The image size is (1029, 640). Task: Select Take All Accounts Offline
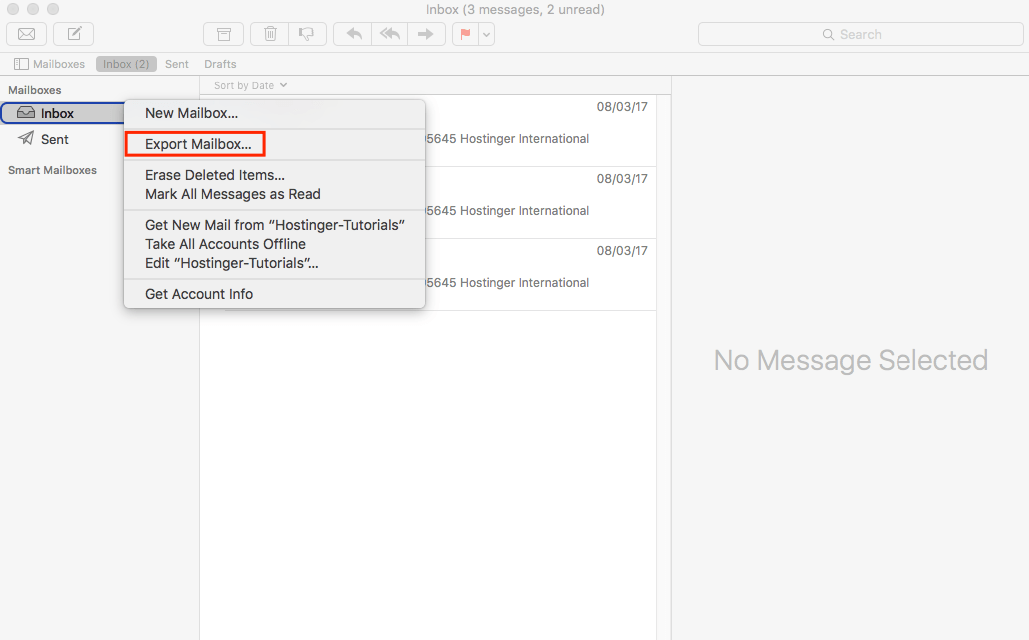(x=225, y=244)
